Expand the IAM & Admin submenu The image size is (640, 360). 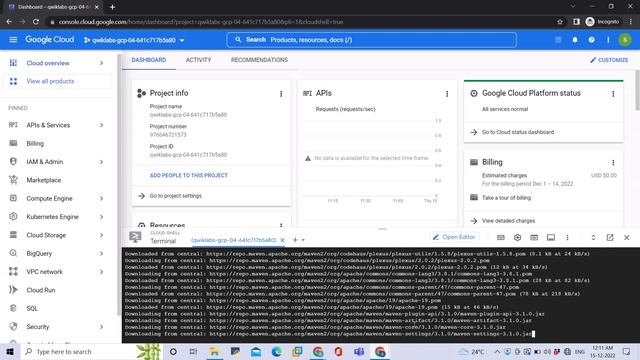point(102,162)
